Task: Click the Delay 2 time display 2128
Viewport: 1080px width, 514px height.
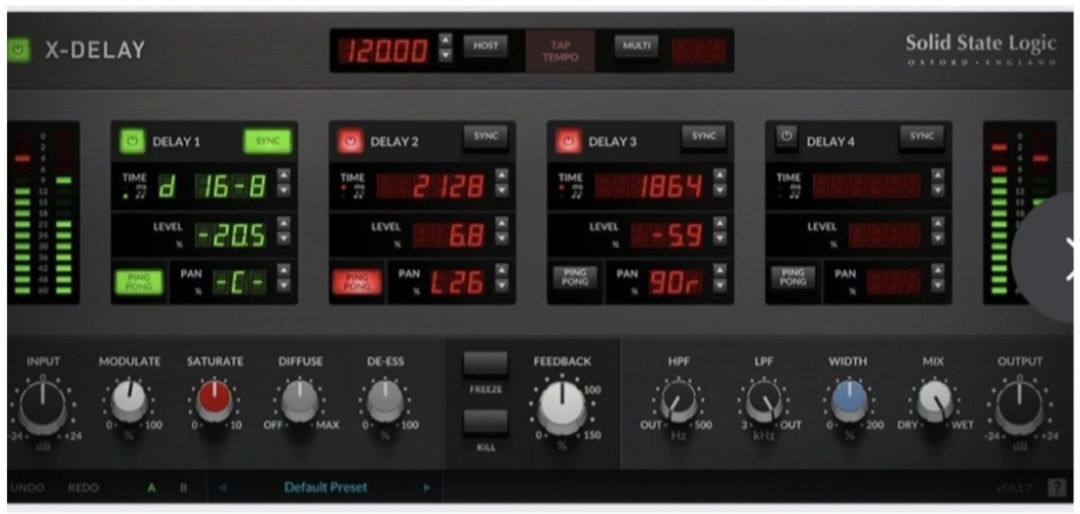Action: [430, 186]
